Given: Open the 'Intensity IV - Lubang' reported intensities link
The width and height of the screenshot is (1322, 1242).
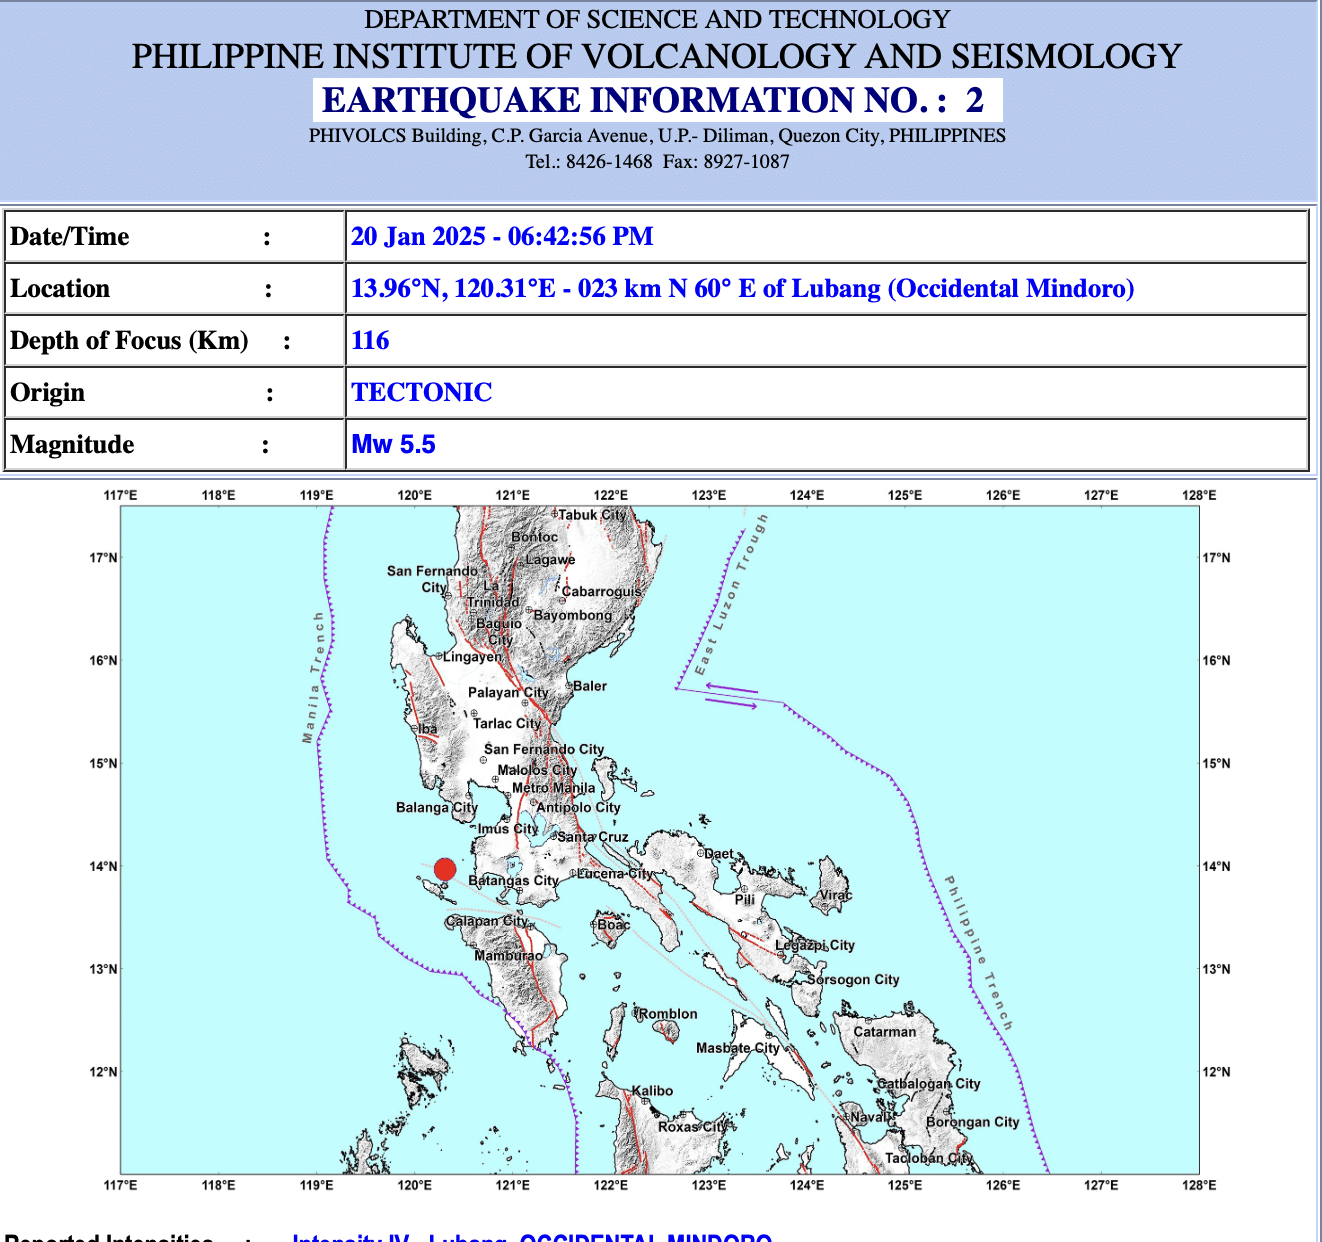Looking at the screenshot, I should [x=532, y=1237].
